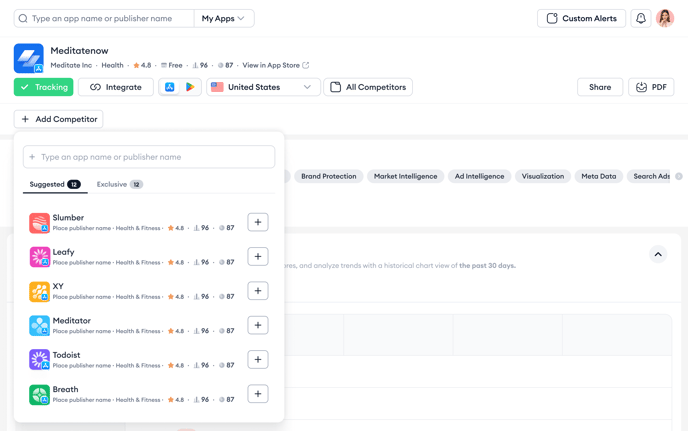Export the report via PDF button
This screenshot has height=431, width=688.
tap(651, 87)
